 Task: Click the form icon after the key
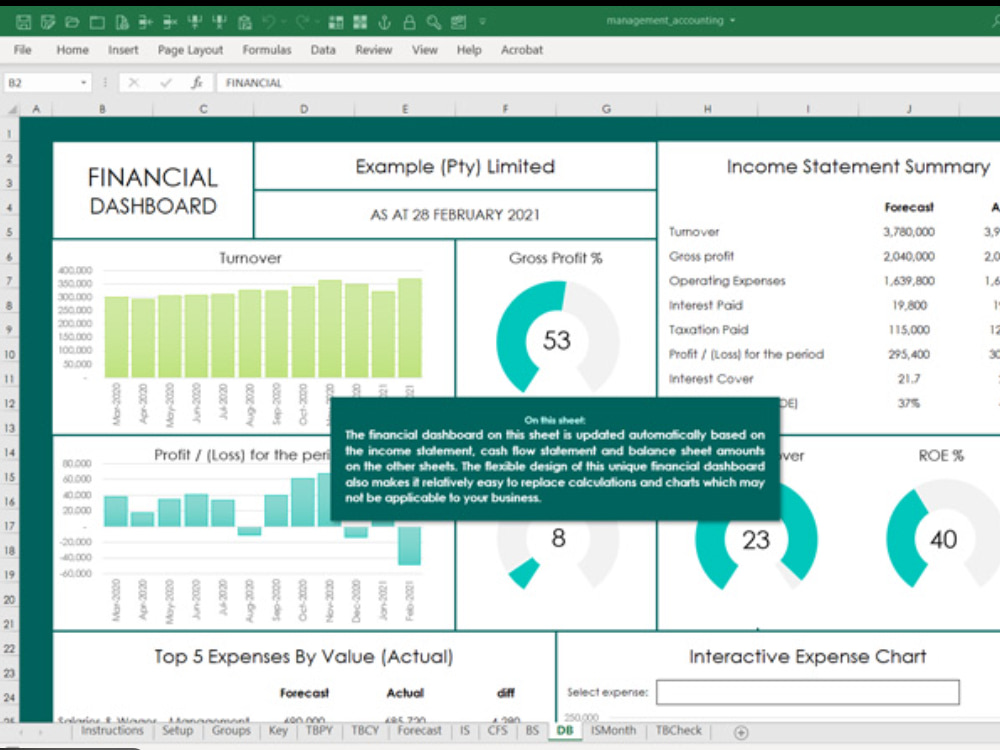pos(459,22)
